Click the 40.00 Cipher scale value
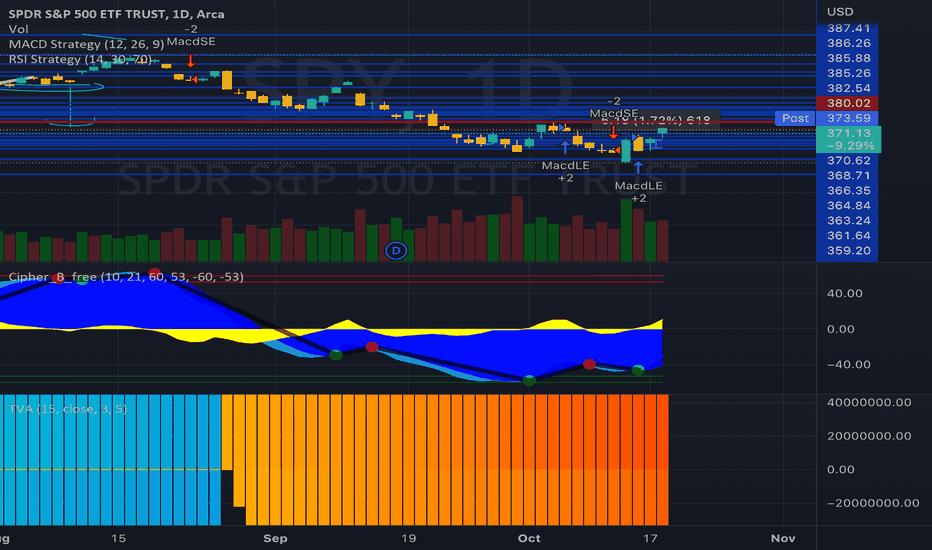This screenshot has height=550, width=932. tap(844, 293)
